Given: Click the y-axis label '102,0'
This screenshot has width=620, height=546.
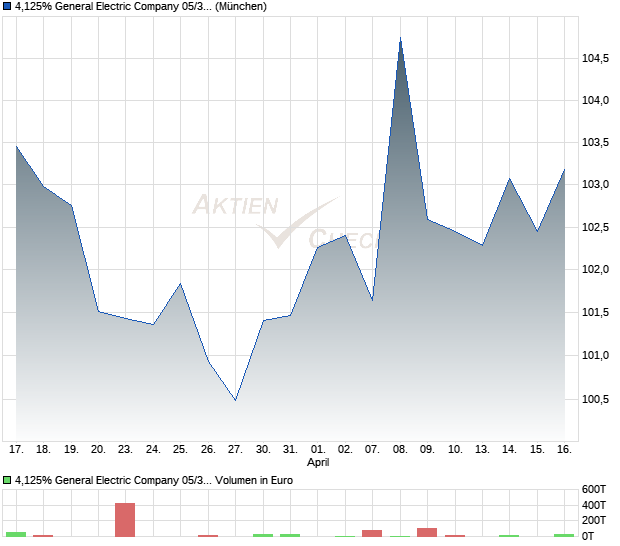Looking at the screenshot, I should coord(595,269).
